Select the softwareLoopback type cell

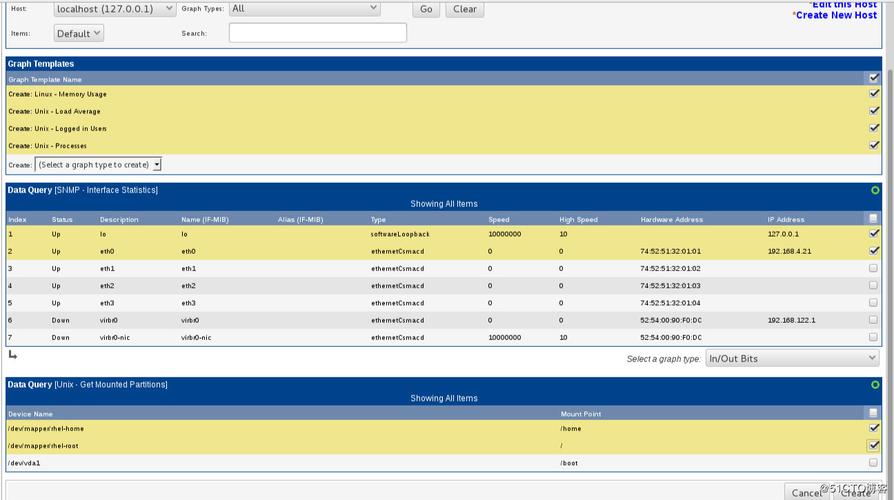click(x=400, y=234)
